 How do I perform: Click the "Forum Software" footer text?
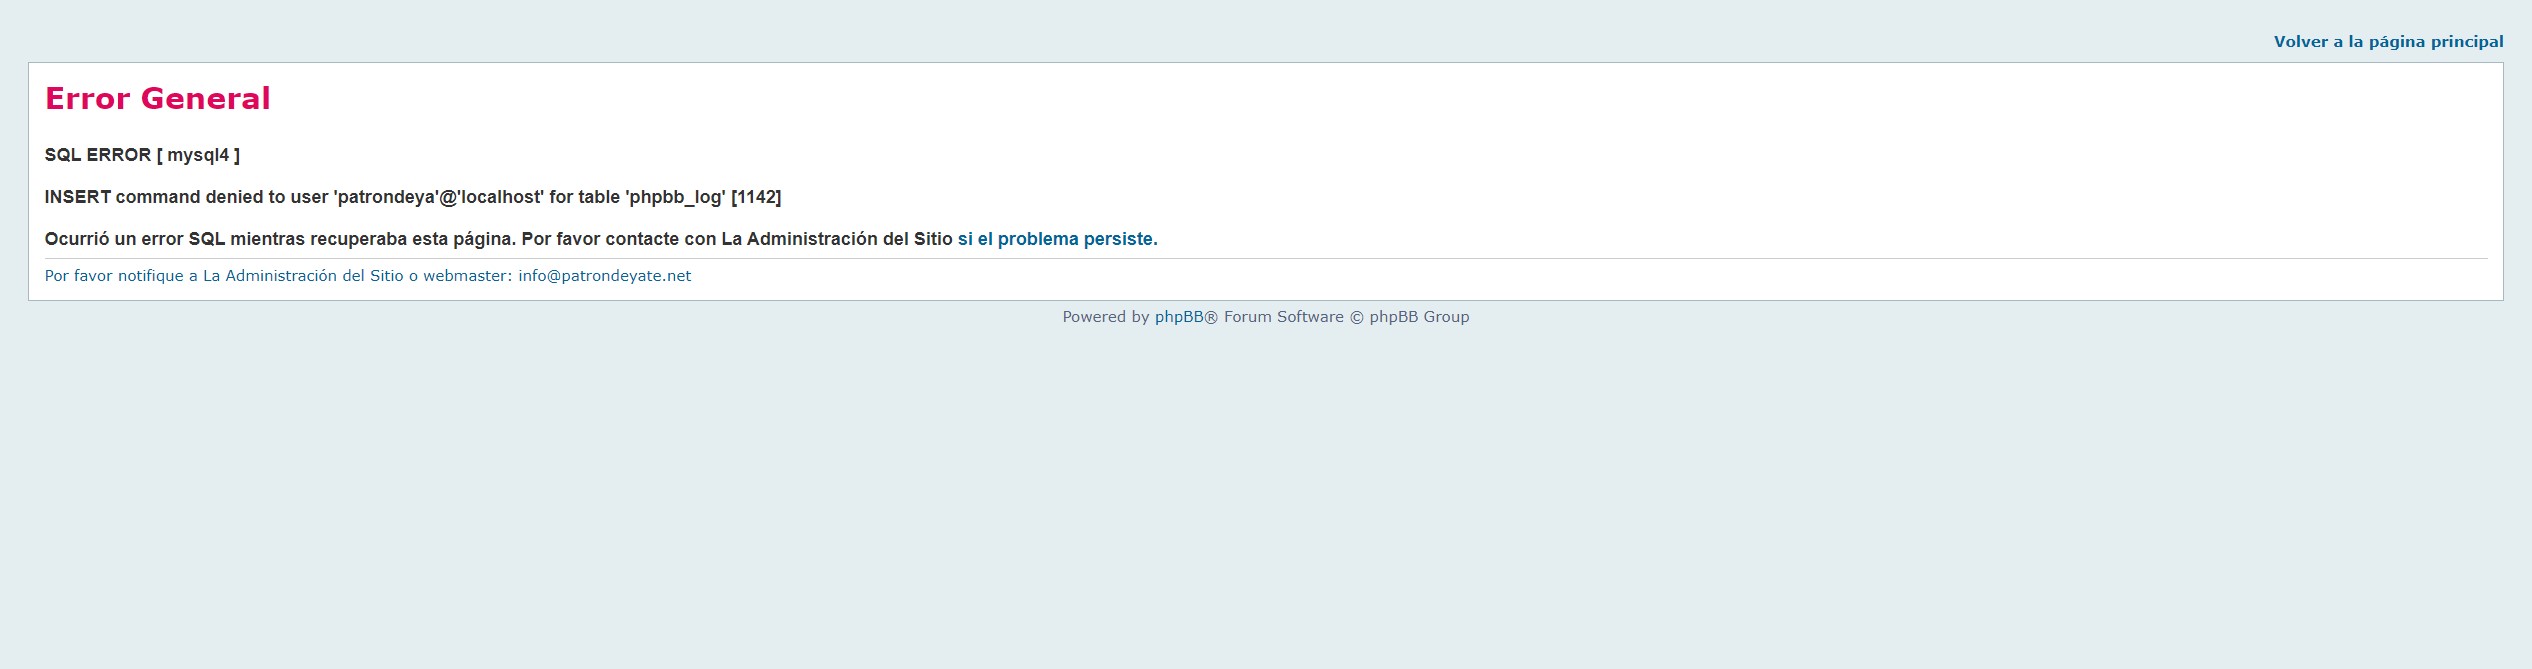pos(1283,317)
